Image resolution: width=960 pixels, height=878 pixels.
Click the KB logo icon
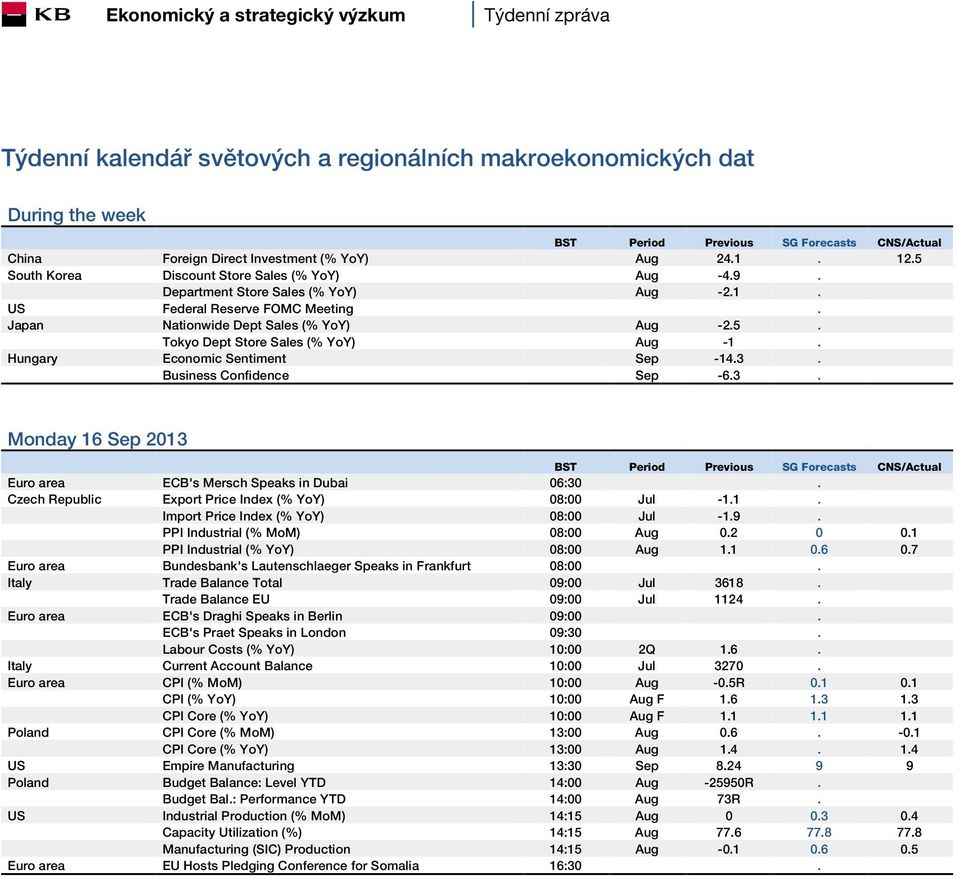[x=13, y=14]
